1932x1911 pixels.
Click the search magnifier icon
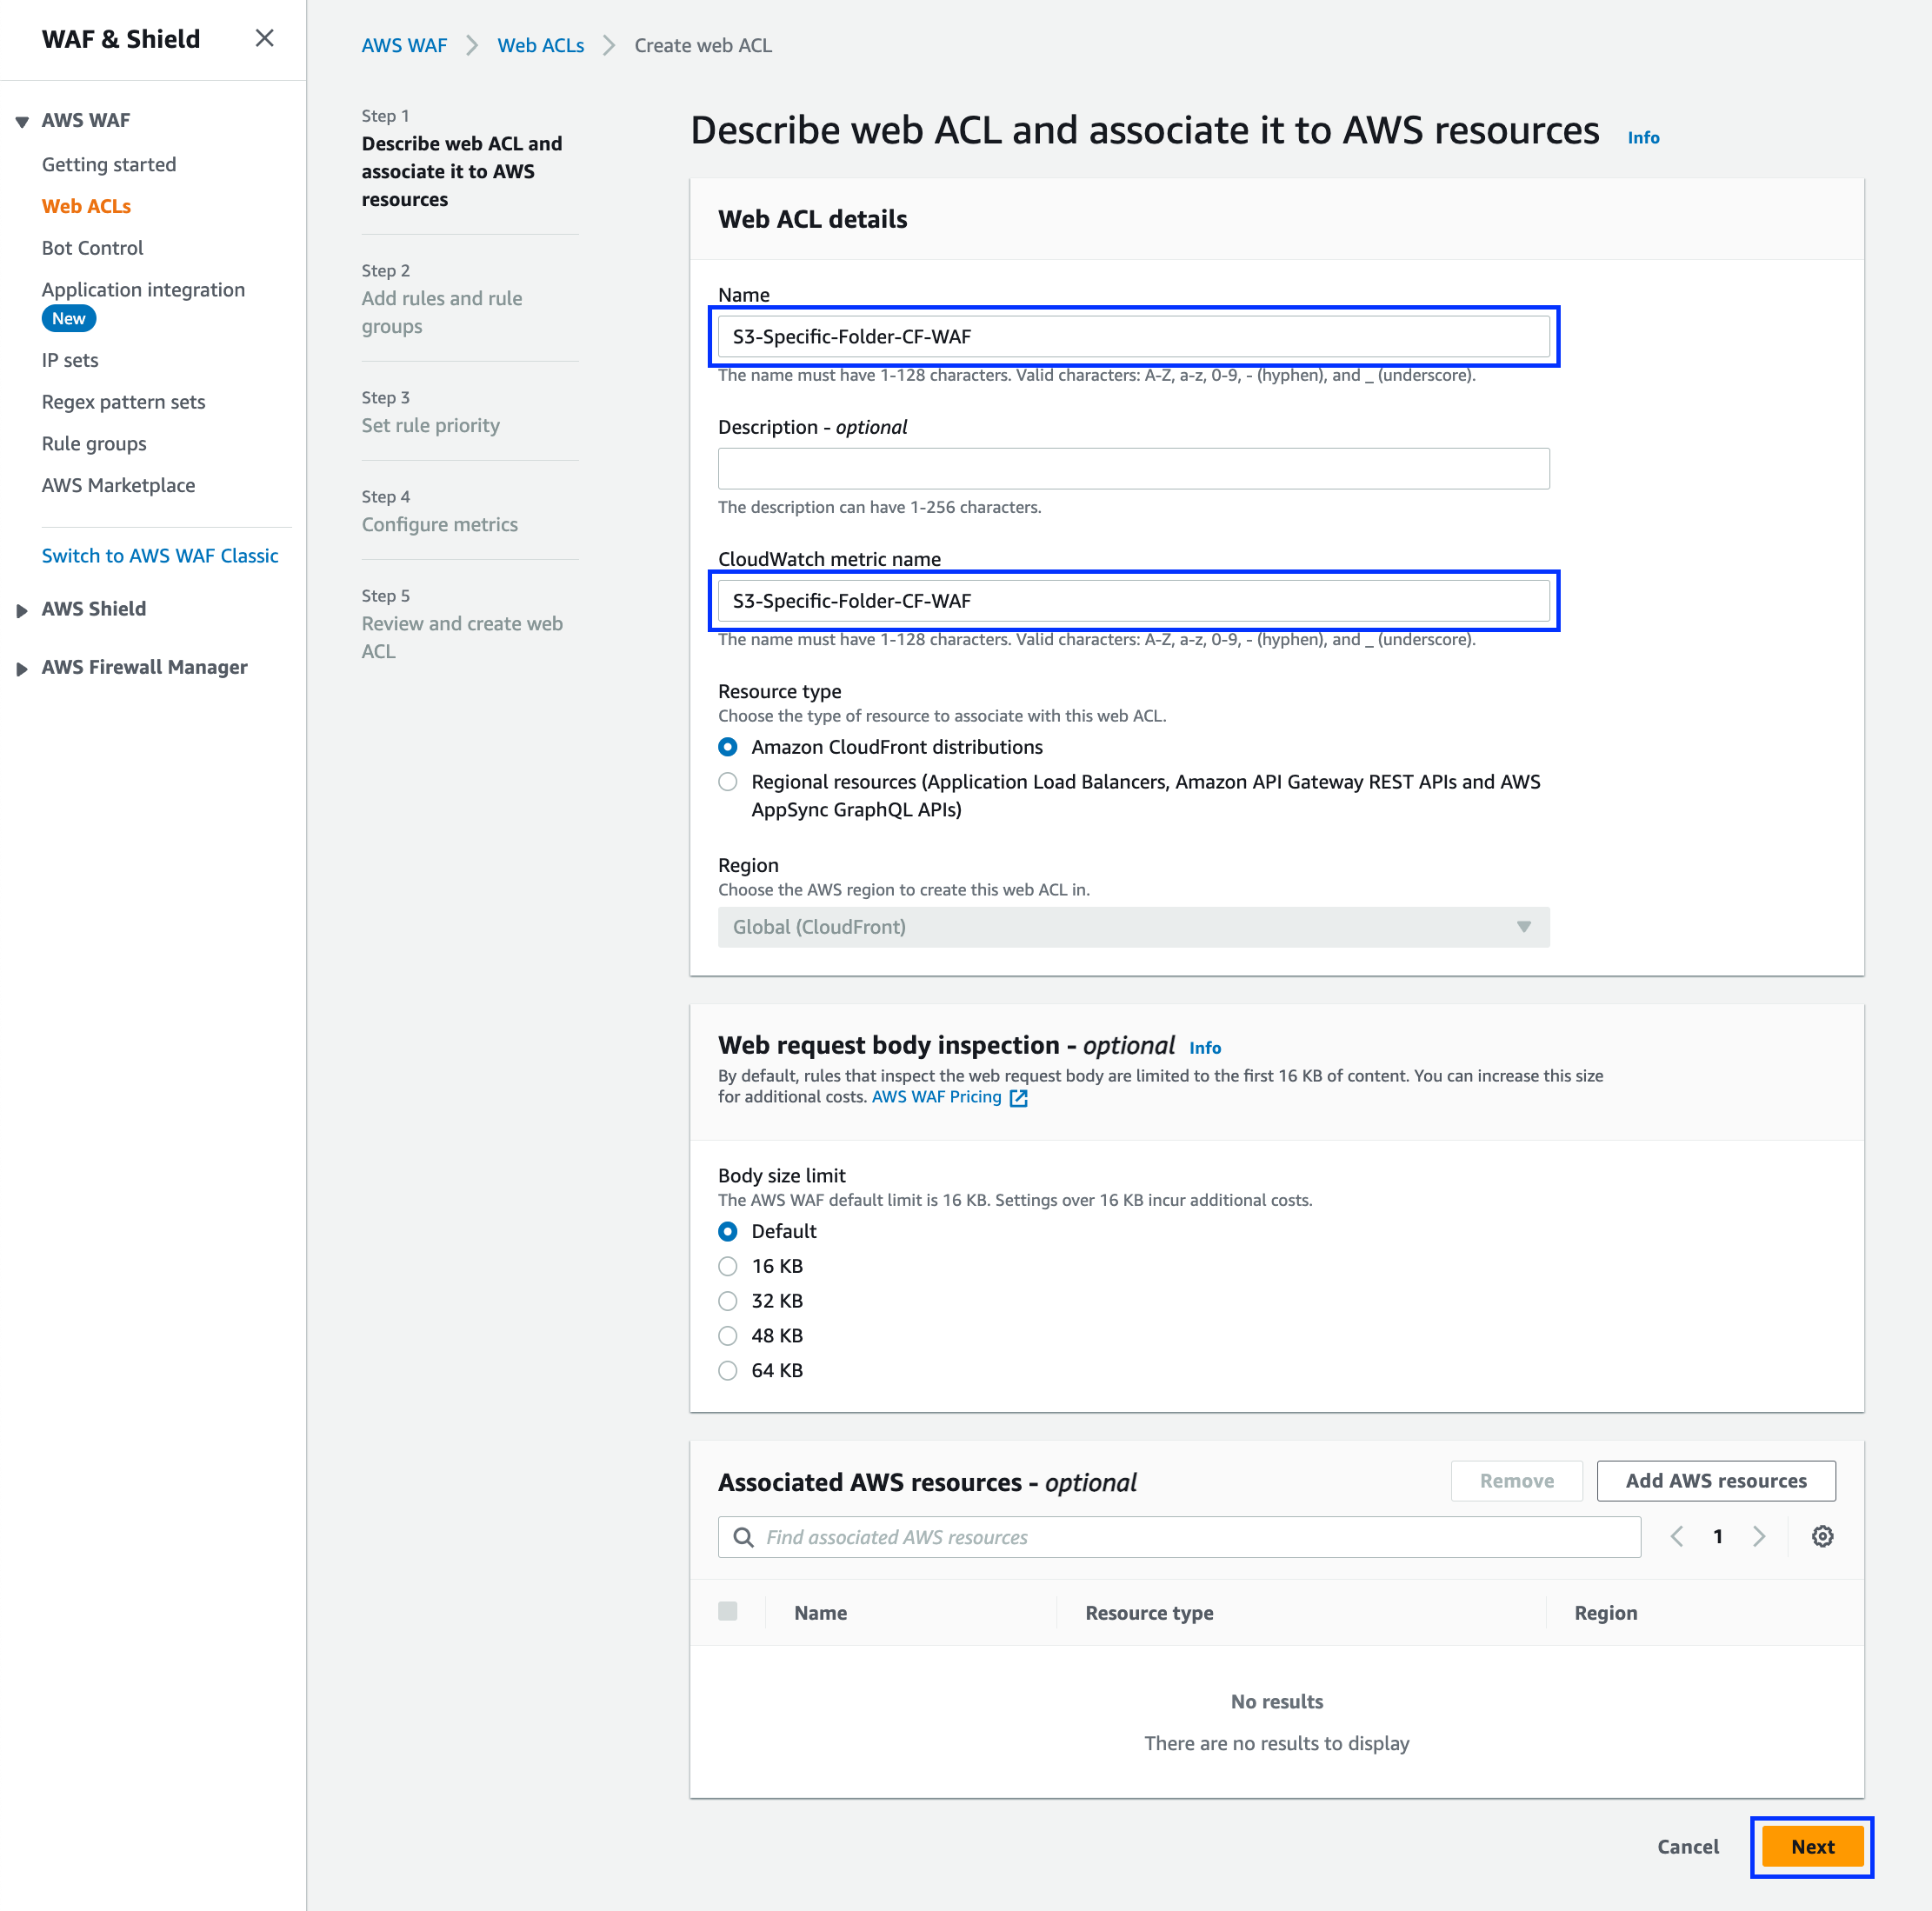click(744, 1537)
